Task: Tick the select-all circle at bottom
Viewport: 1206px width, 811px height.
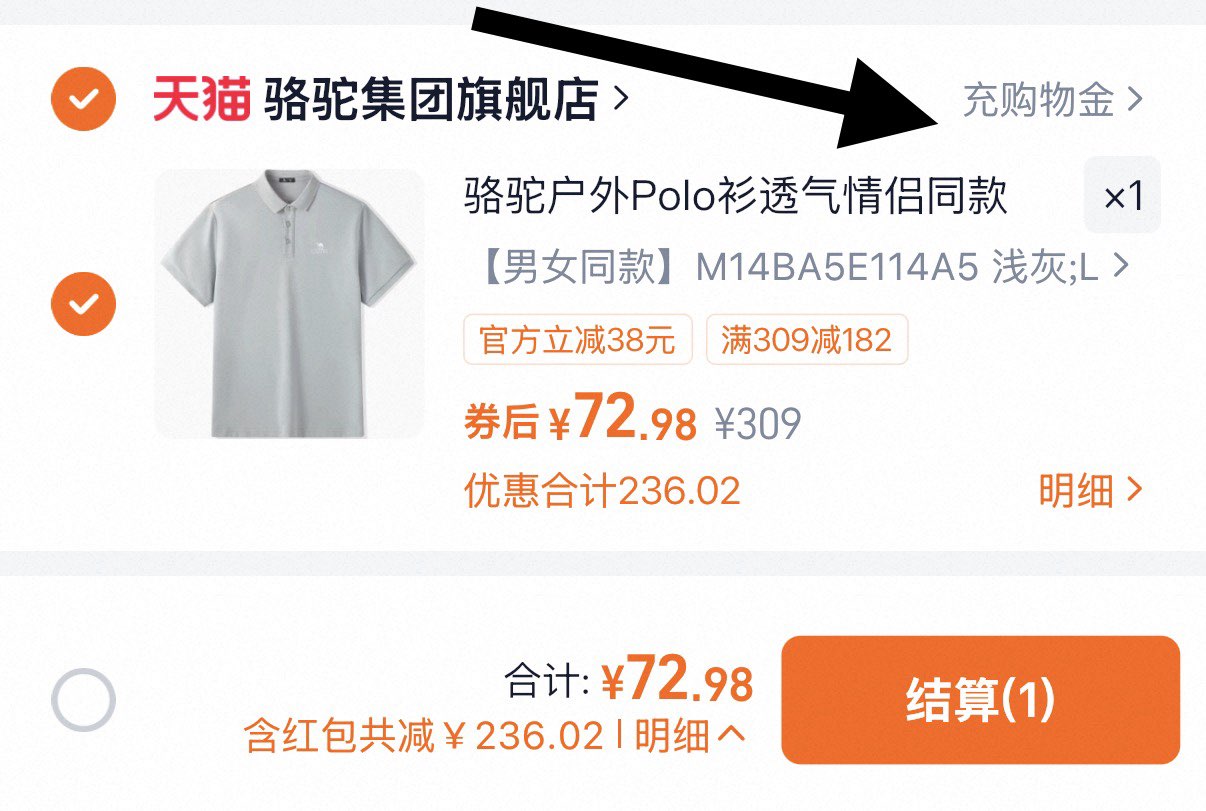Action: [x=84, y=699]
